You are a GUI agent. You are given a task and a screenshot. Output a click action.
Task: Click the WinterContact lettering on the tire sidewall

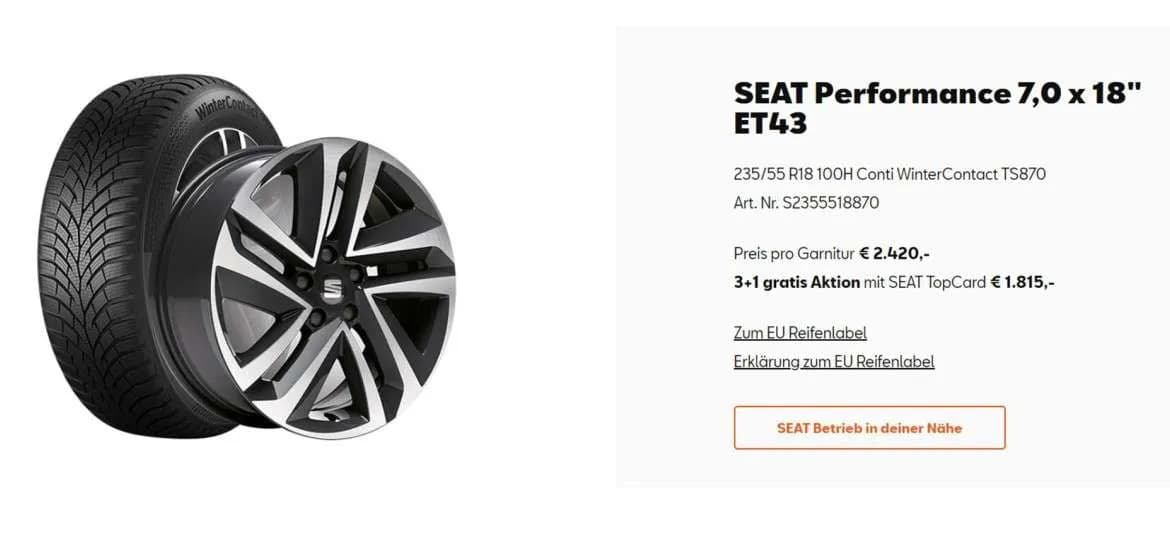[225, 108]
